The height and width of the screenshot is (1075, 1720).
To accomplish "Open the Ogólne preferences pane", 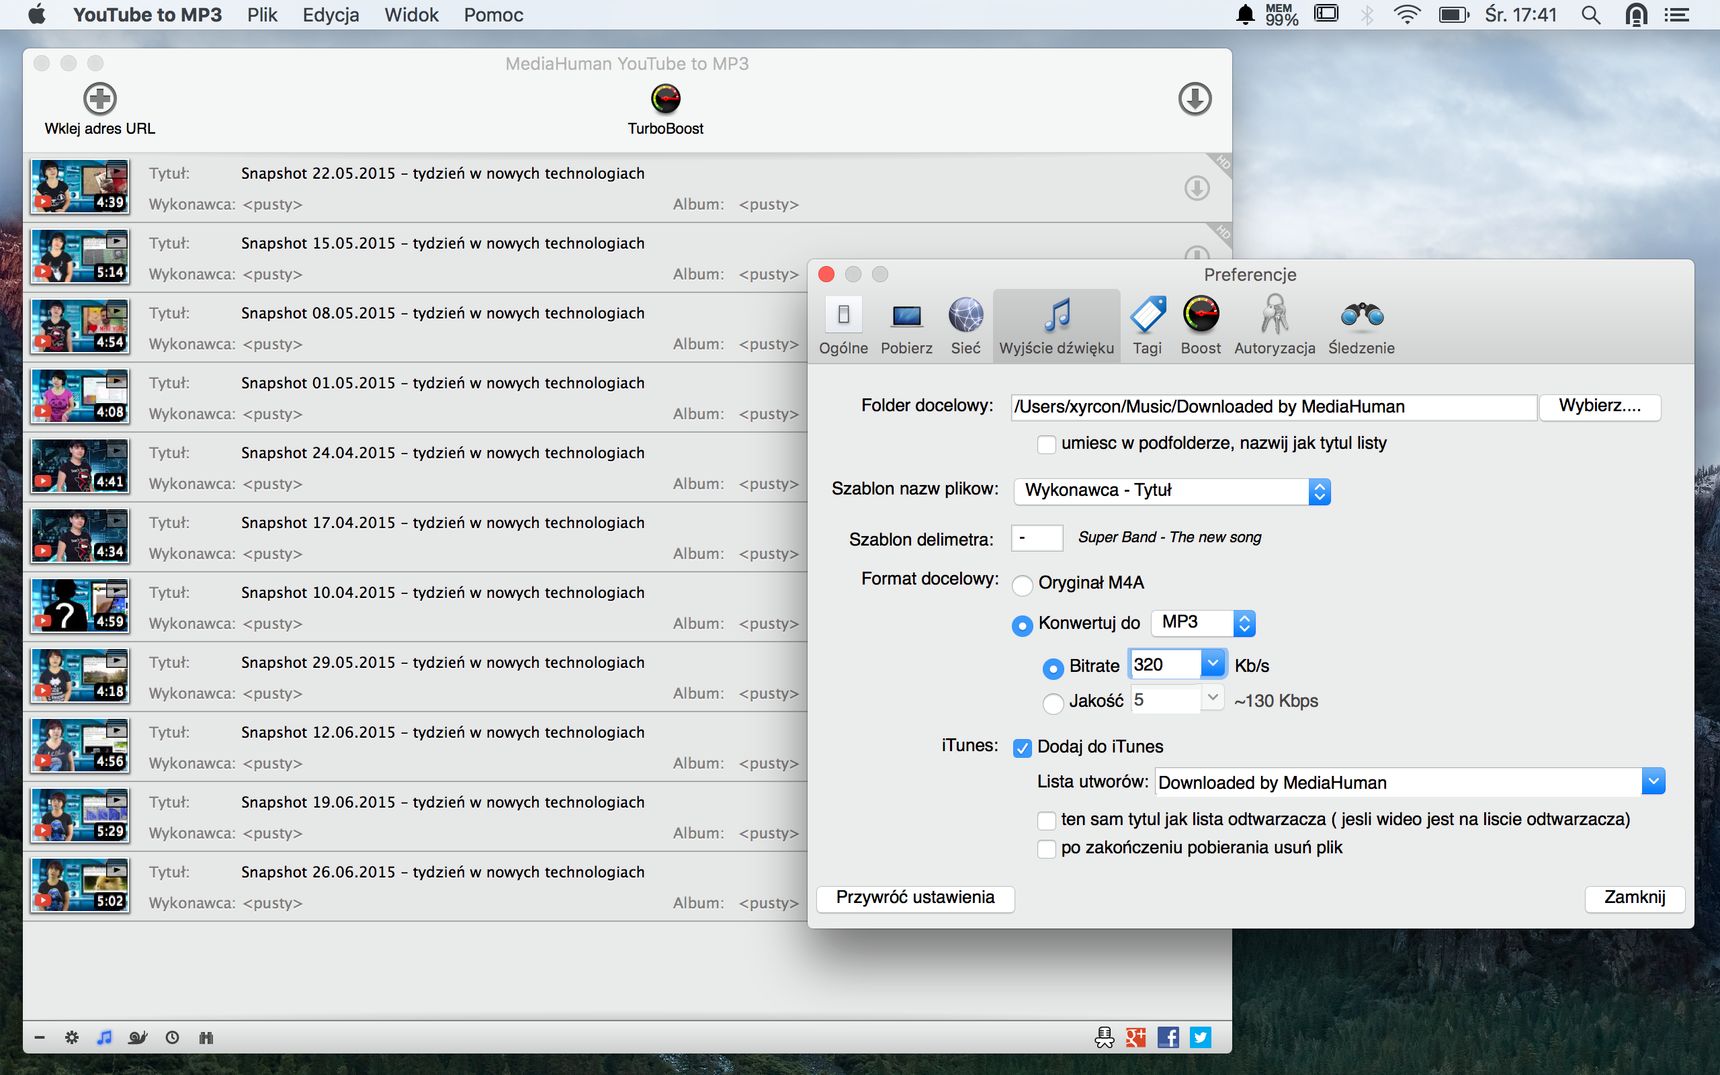I will pos(843,326).
